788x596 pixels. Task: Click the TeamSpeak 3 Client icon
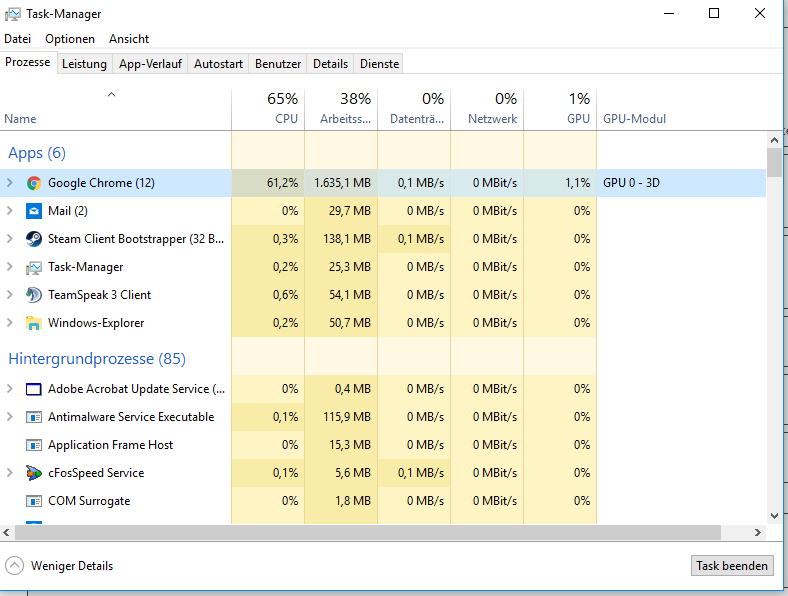(x=34, y=295)
